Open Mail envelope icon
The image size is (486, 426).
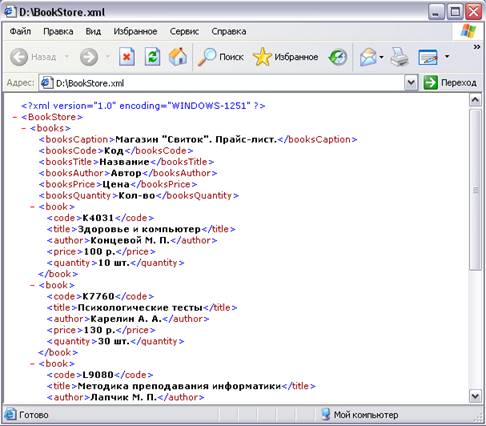tap(368, 57)
